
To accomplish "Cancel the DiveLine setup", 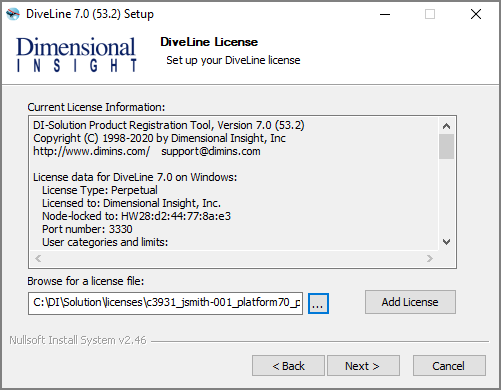I will click(449, 366).
